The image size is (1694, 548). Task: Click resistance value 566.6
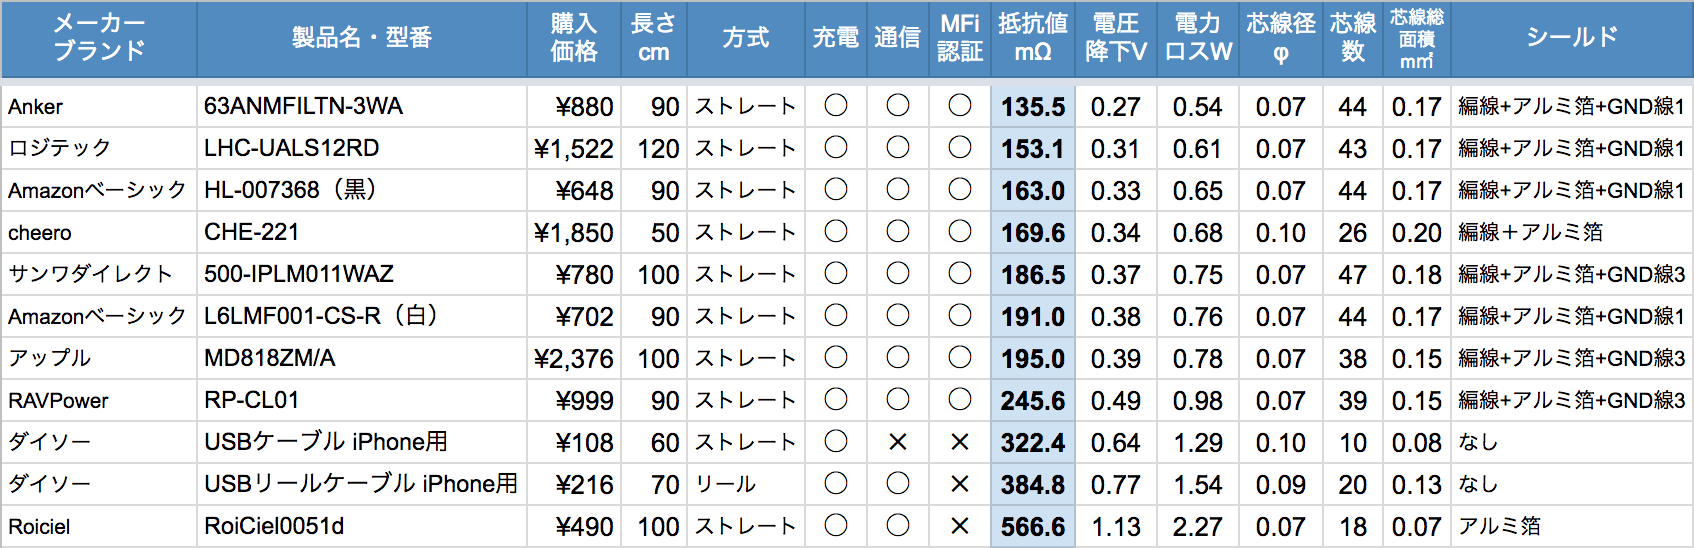coord(1033,527)
